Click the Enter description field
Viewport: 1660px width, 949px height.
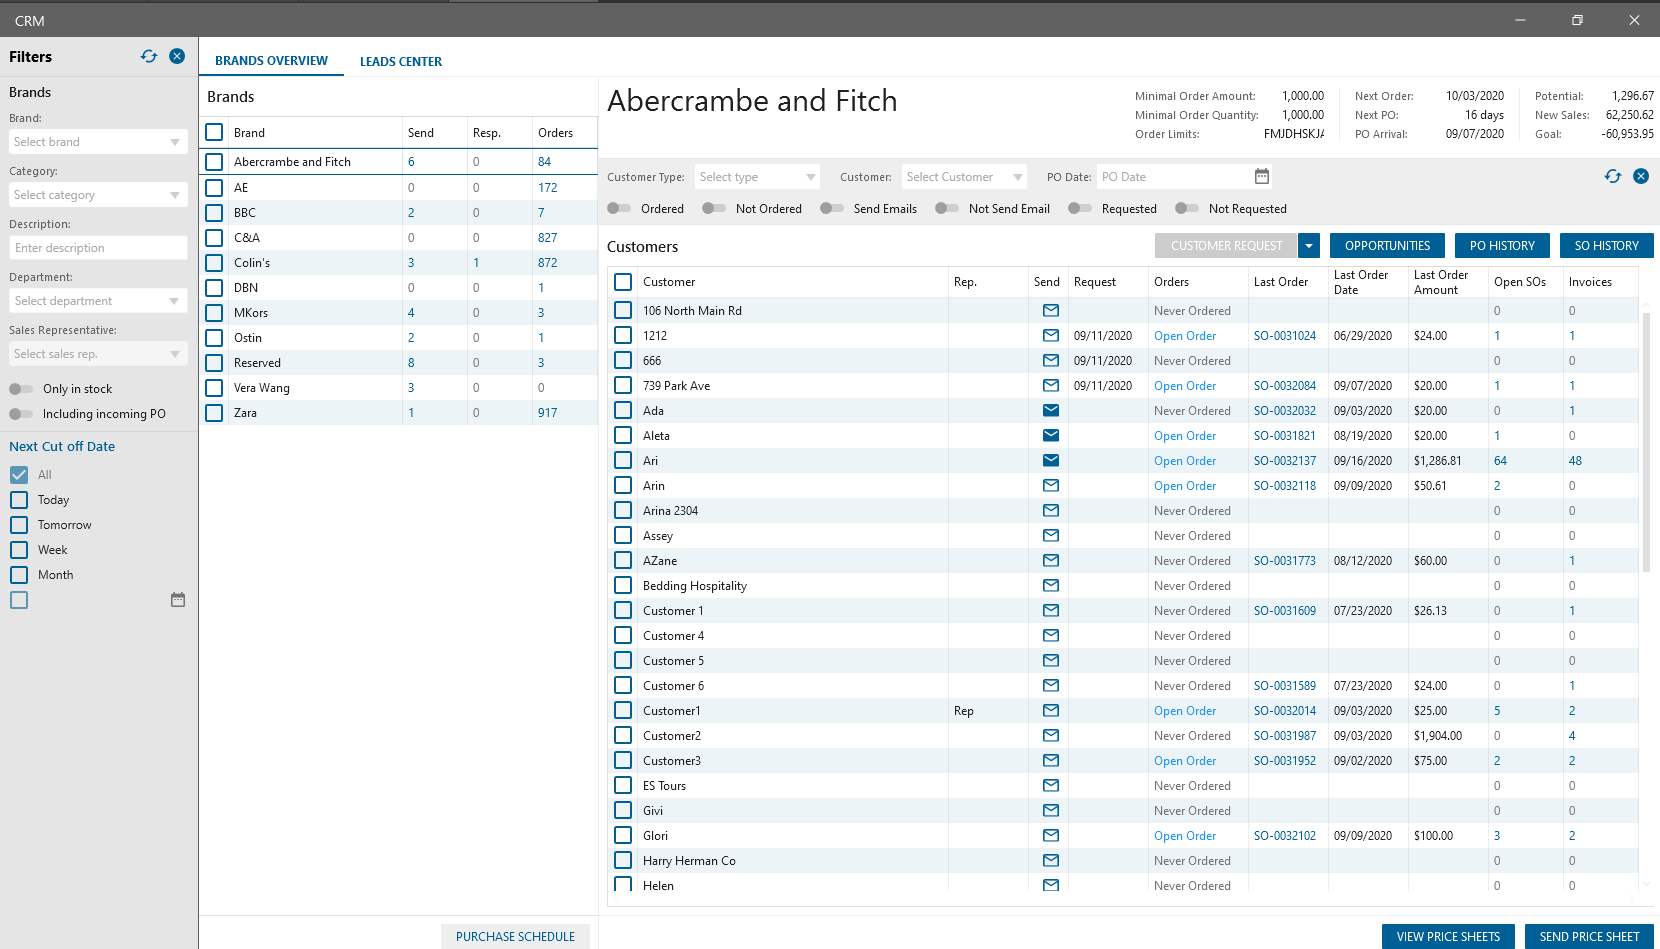[98, 248]
